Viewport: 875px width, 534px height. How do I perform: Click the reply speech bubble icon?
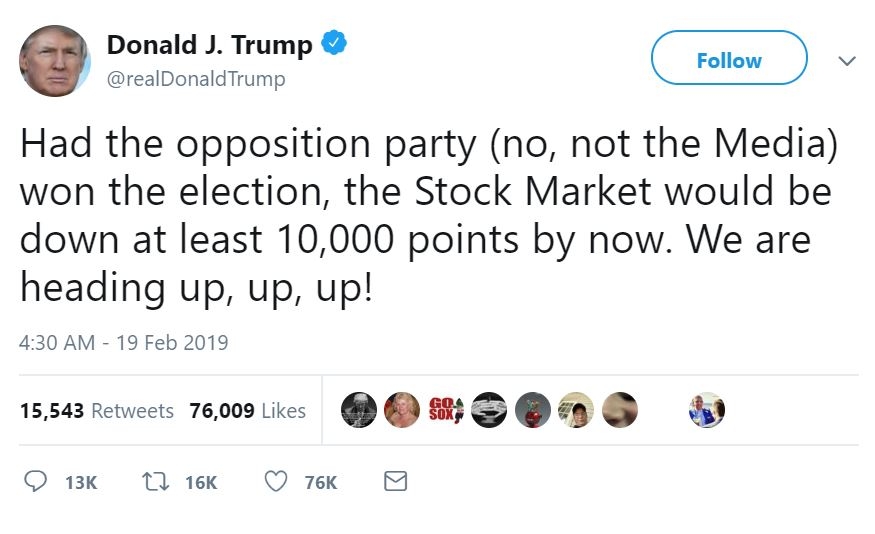35,482
